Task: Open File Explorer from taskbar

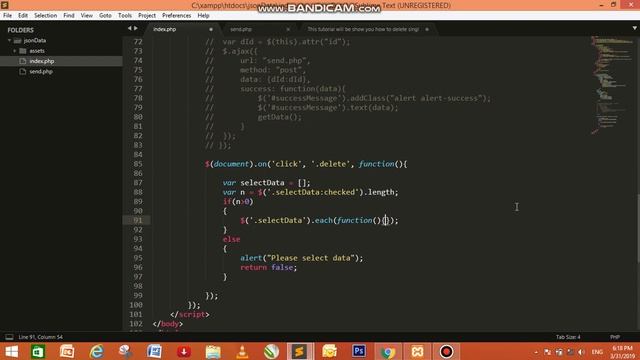Action: pos(213,351)
